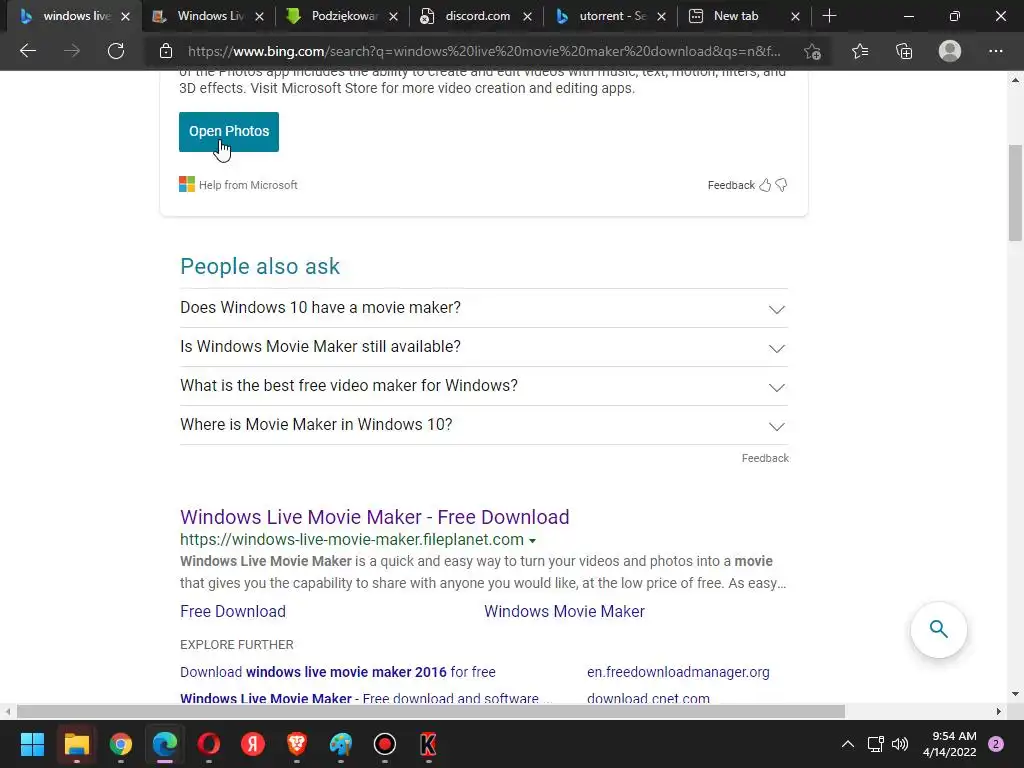Screen dimensions: 1024x768
Task: Click the Feedback link under People also ask
Action: 765,458
